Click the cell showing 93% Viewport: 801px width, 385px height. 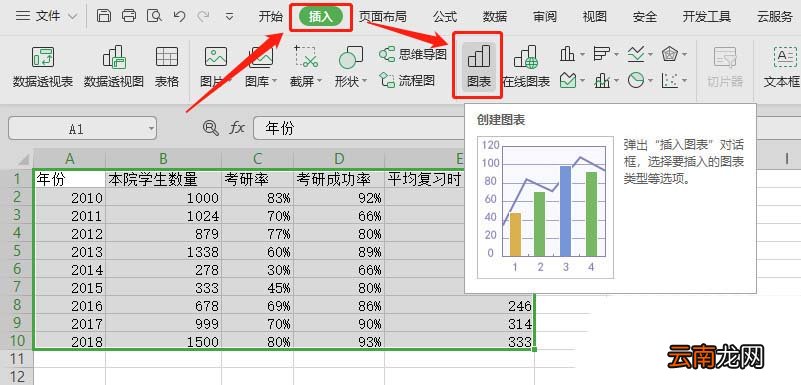pyautogui.click(x=339, y=342)
